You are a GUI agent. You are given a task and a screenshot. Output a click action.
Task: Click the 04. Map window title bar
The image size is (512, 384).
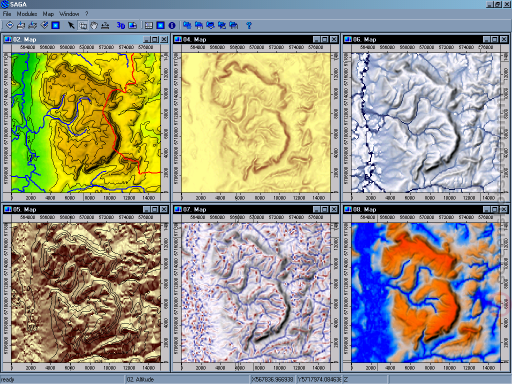click(x=243, y=39)
